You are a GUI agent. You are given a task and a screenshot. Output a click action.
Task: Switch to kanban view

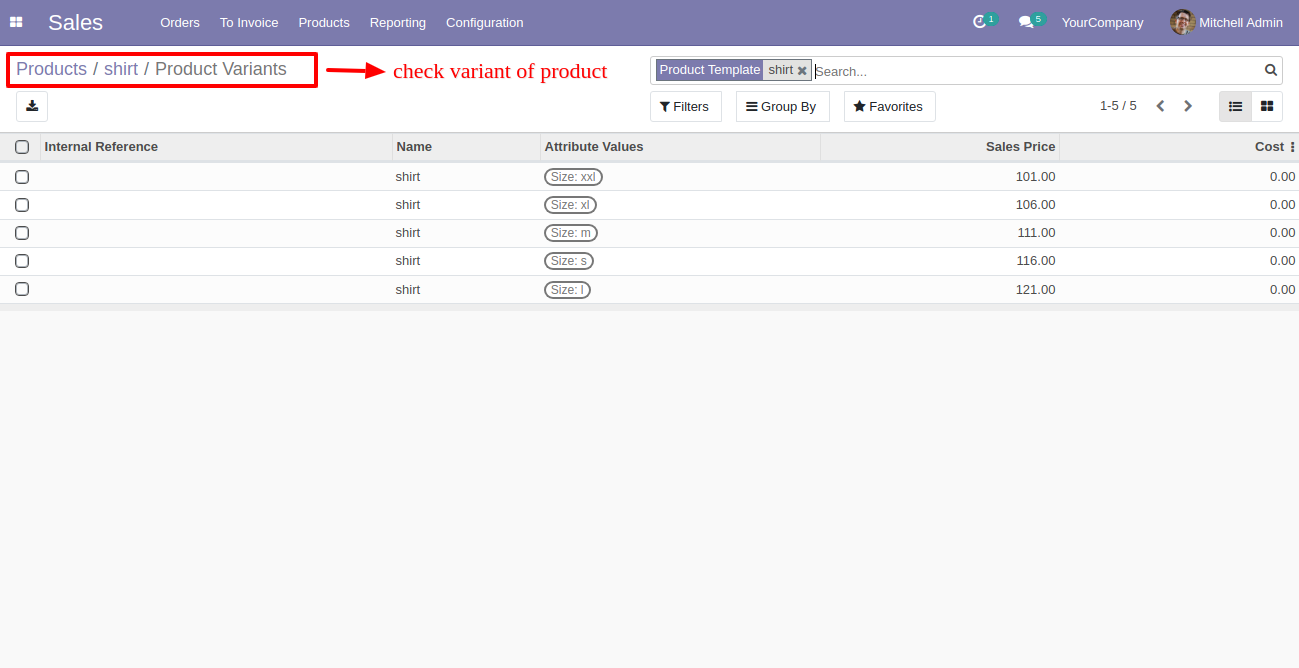pos(1267,106)
